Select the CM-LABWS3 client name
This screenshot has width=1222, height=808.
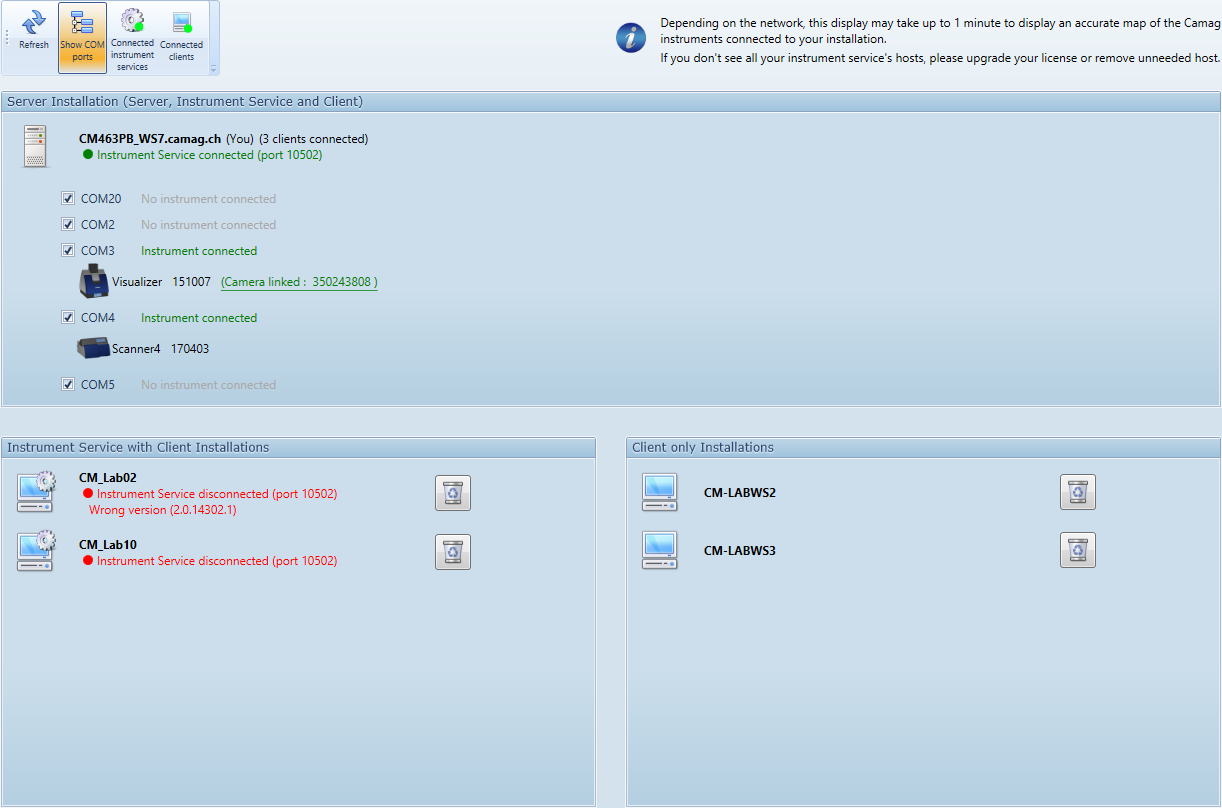[740, 551]
